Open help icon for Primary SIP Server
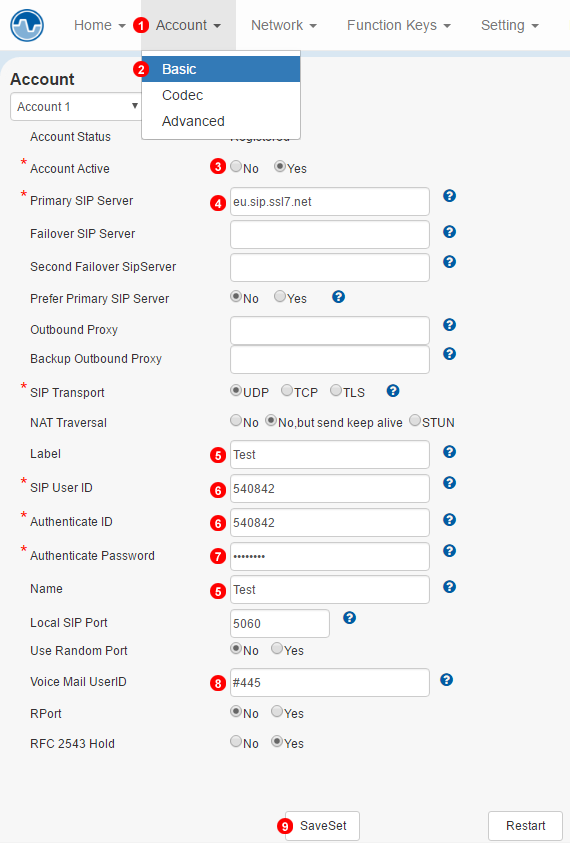 [x=450, y=196]
